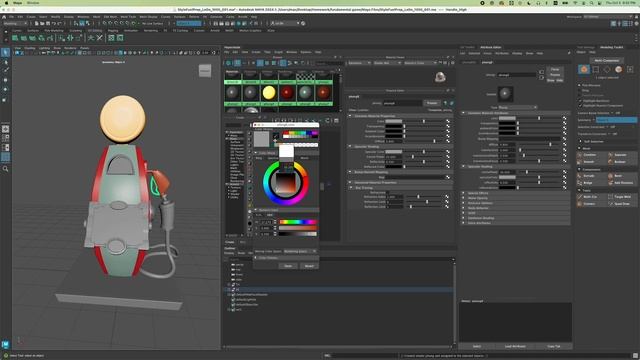Choose the Lasso selection tool
The width and height of the screenshot is (640, 360).
pos(5,62)
